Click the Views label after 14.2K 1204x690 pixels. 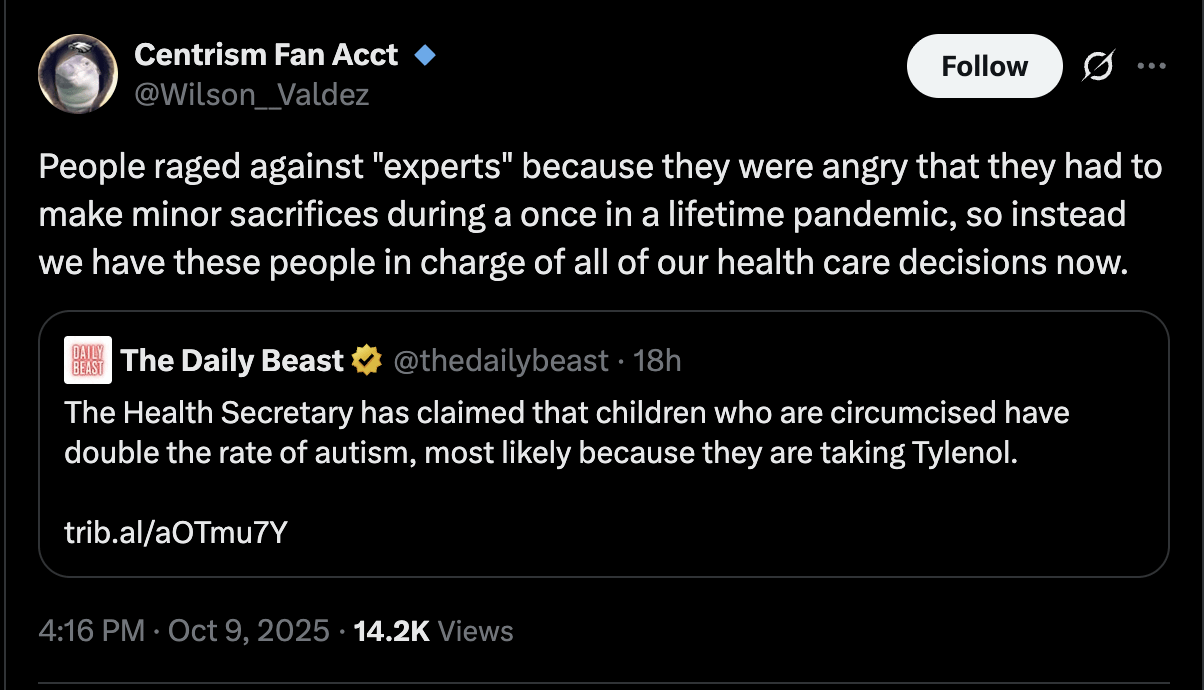pyautogui.click(x=476, y=631)
